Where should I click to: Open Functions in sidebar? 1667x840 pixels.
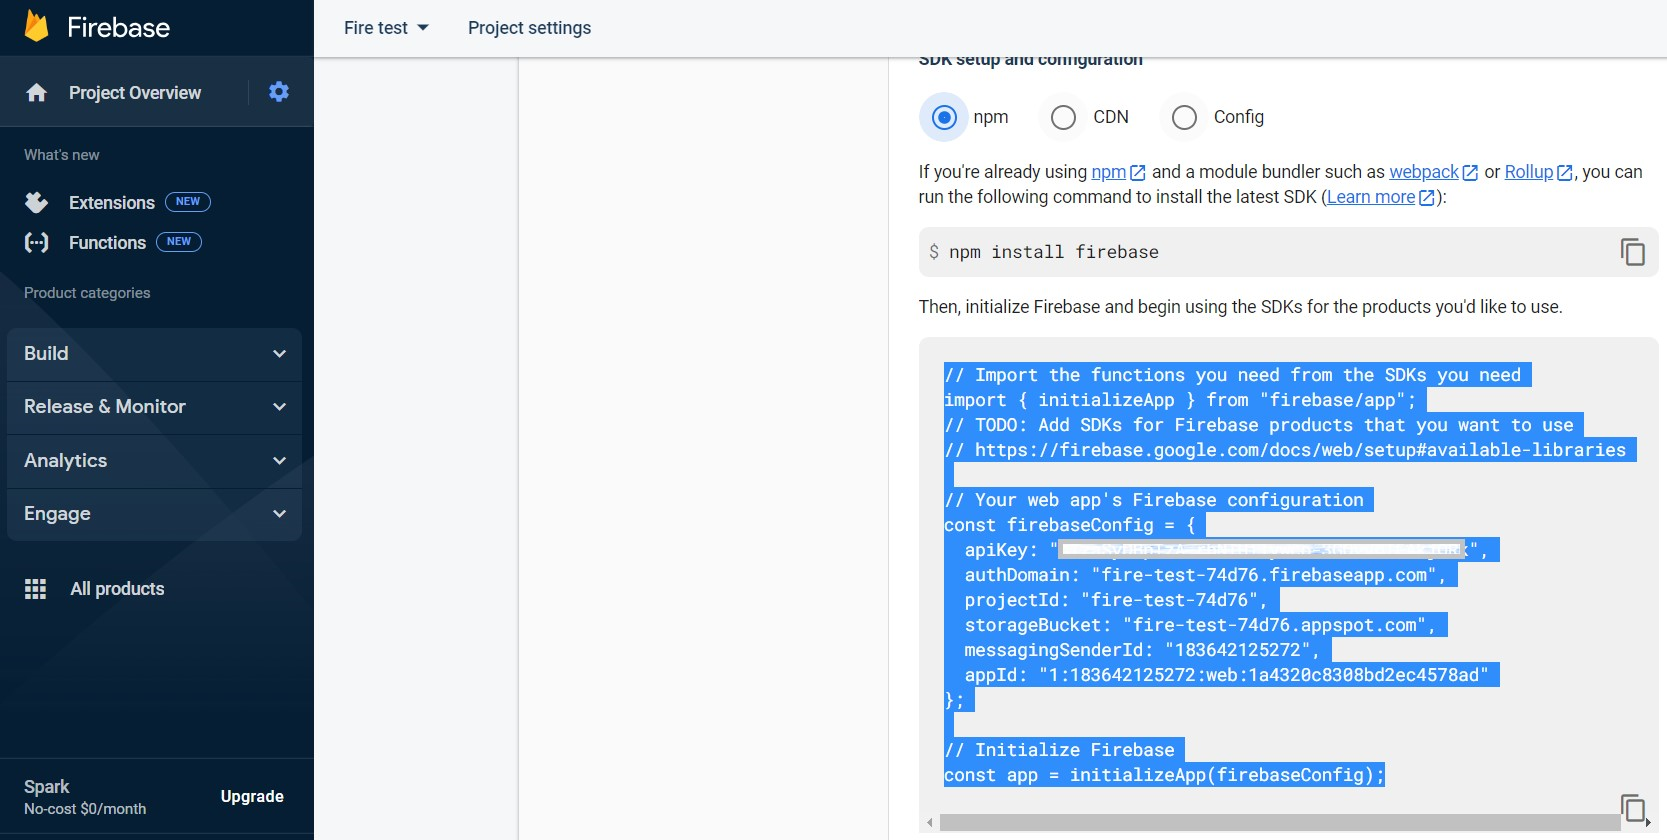(107, 243)
